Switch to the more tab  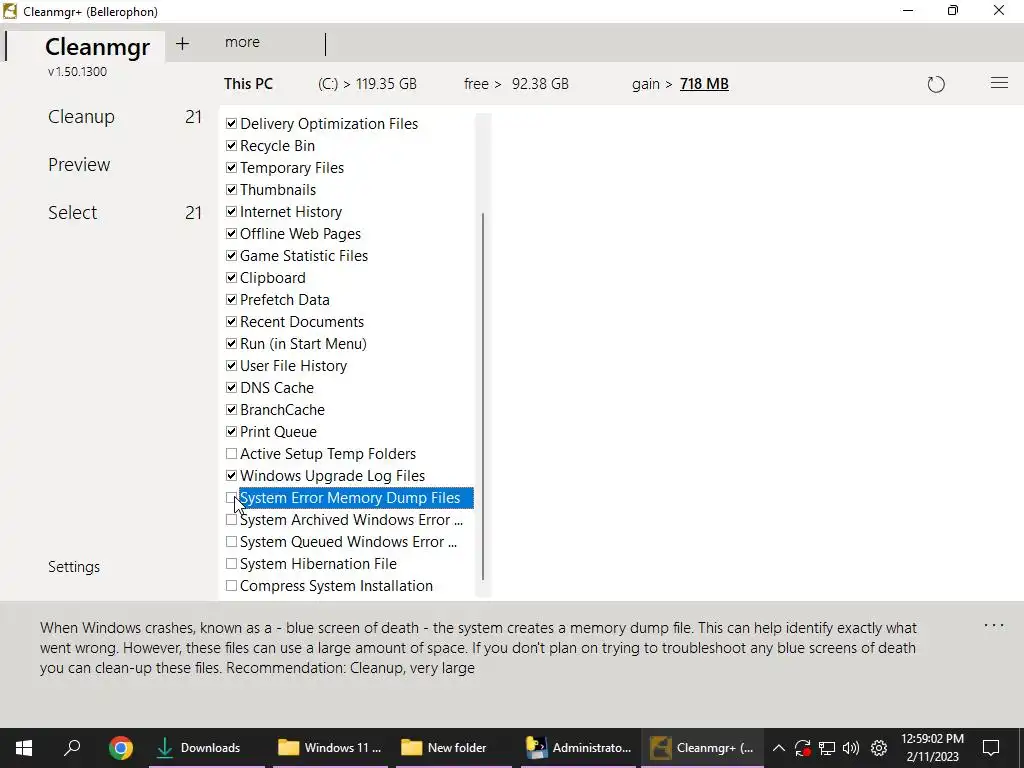[x=242, y=42]
